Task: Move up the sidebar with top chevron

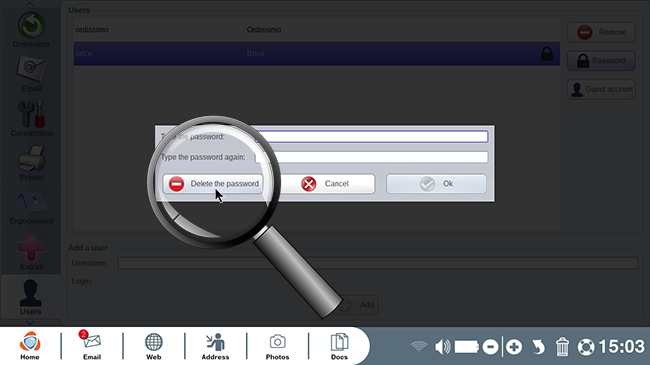Action: [30, 4]
